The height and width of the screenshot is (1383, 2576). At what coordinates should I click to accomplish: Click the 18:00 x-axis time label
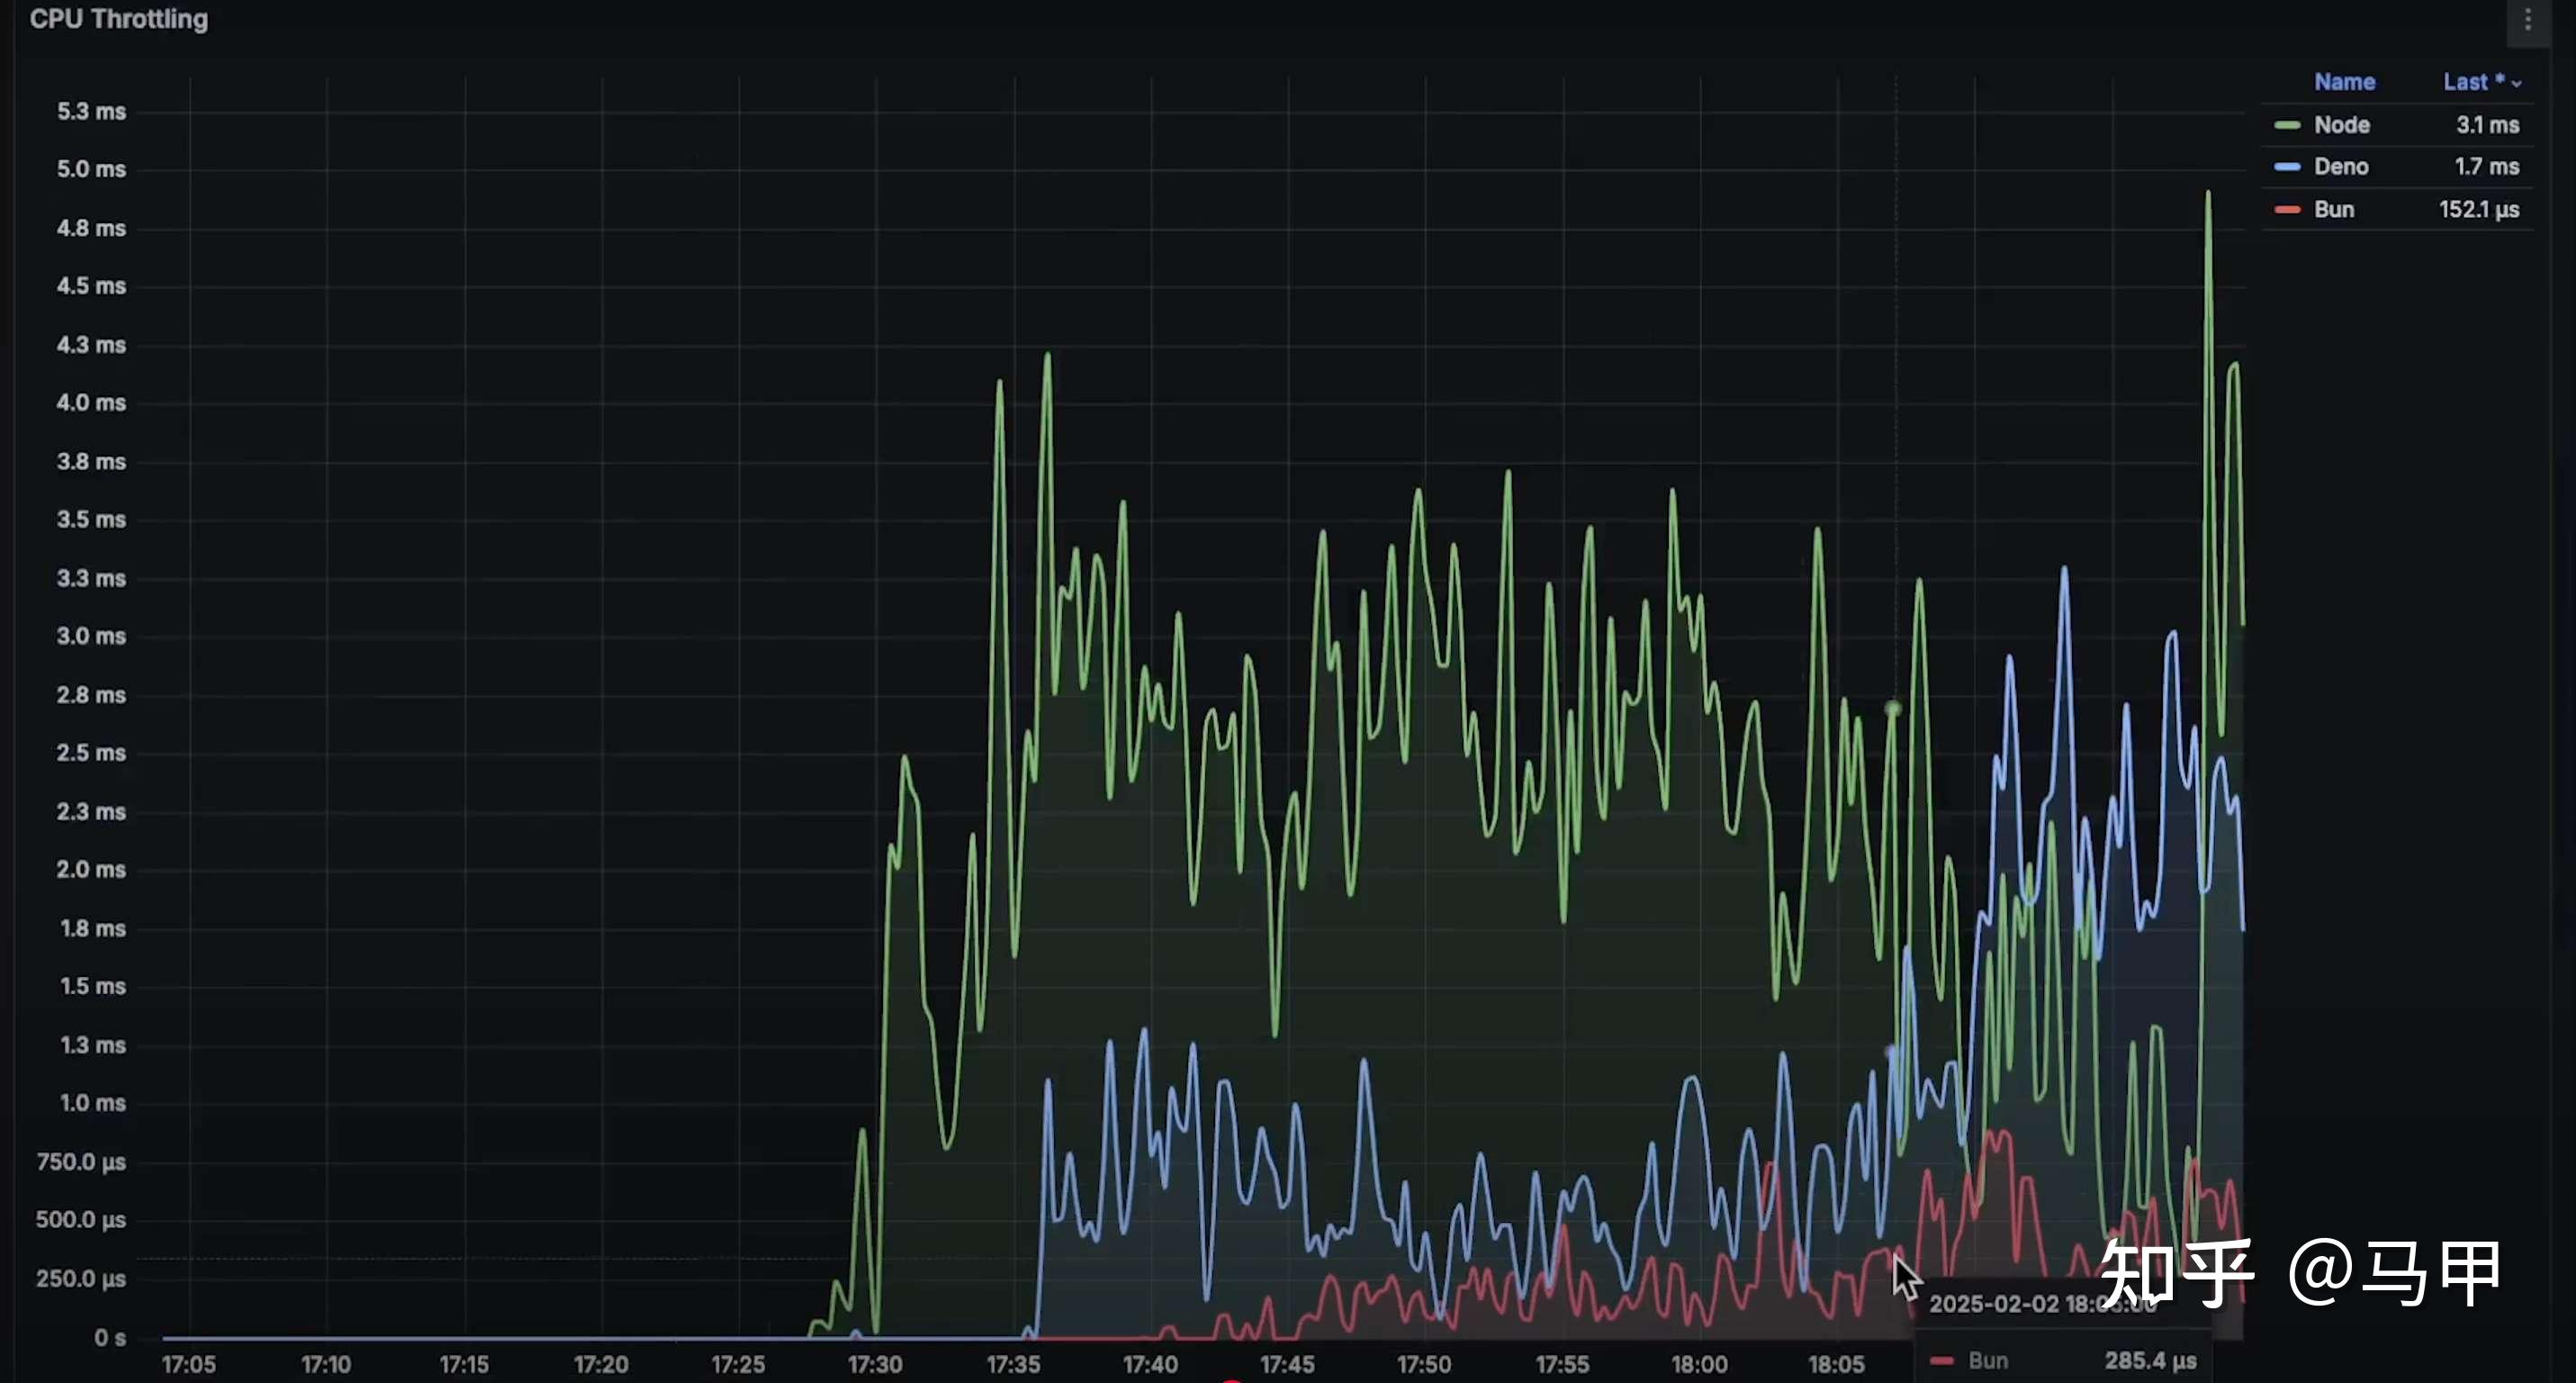tap(1699, 1364)
